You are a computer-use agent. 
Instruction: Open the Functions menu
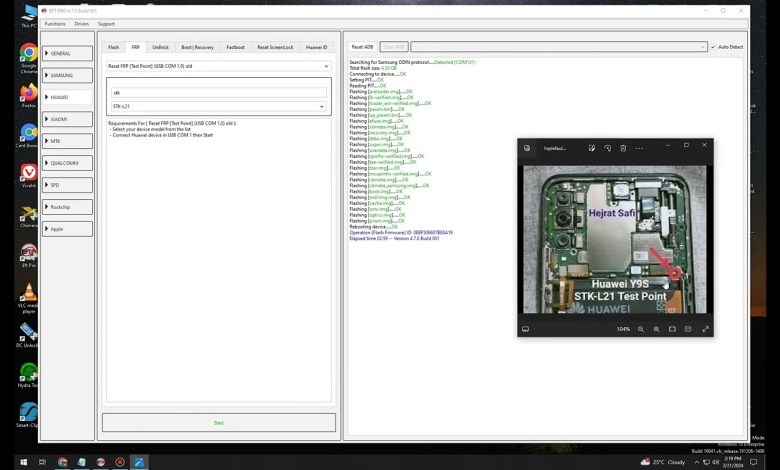pos(55,24)
